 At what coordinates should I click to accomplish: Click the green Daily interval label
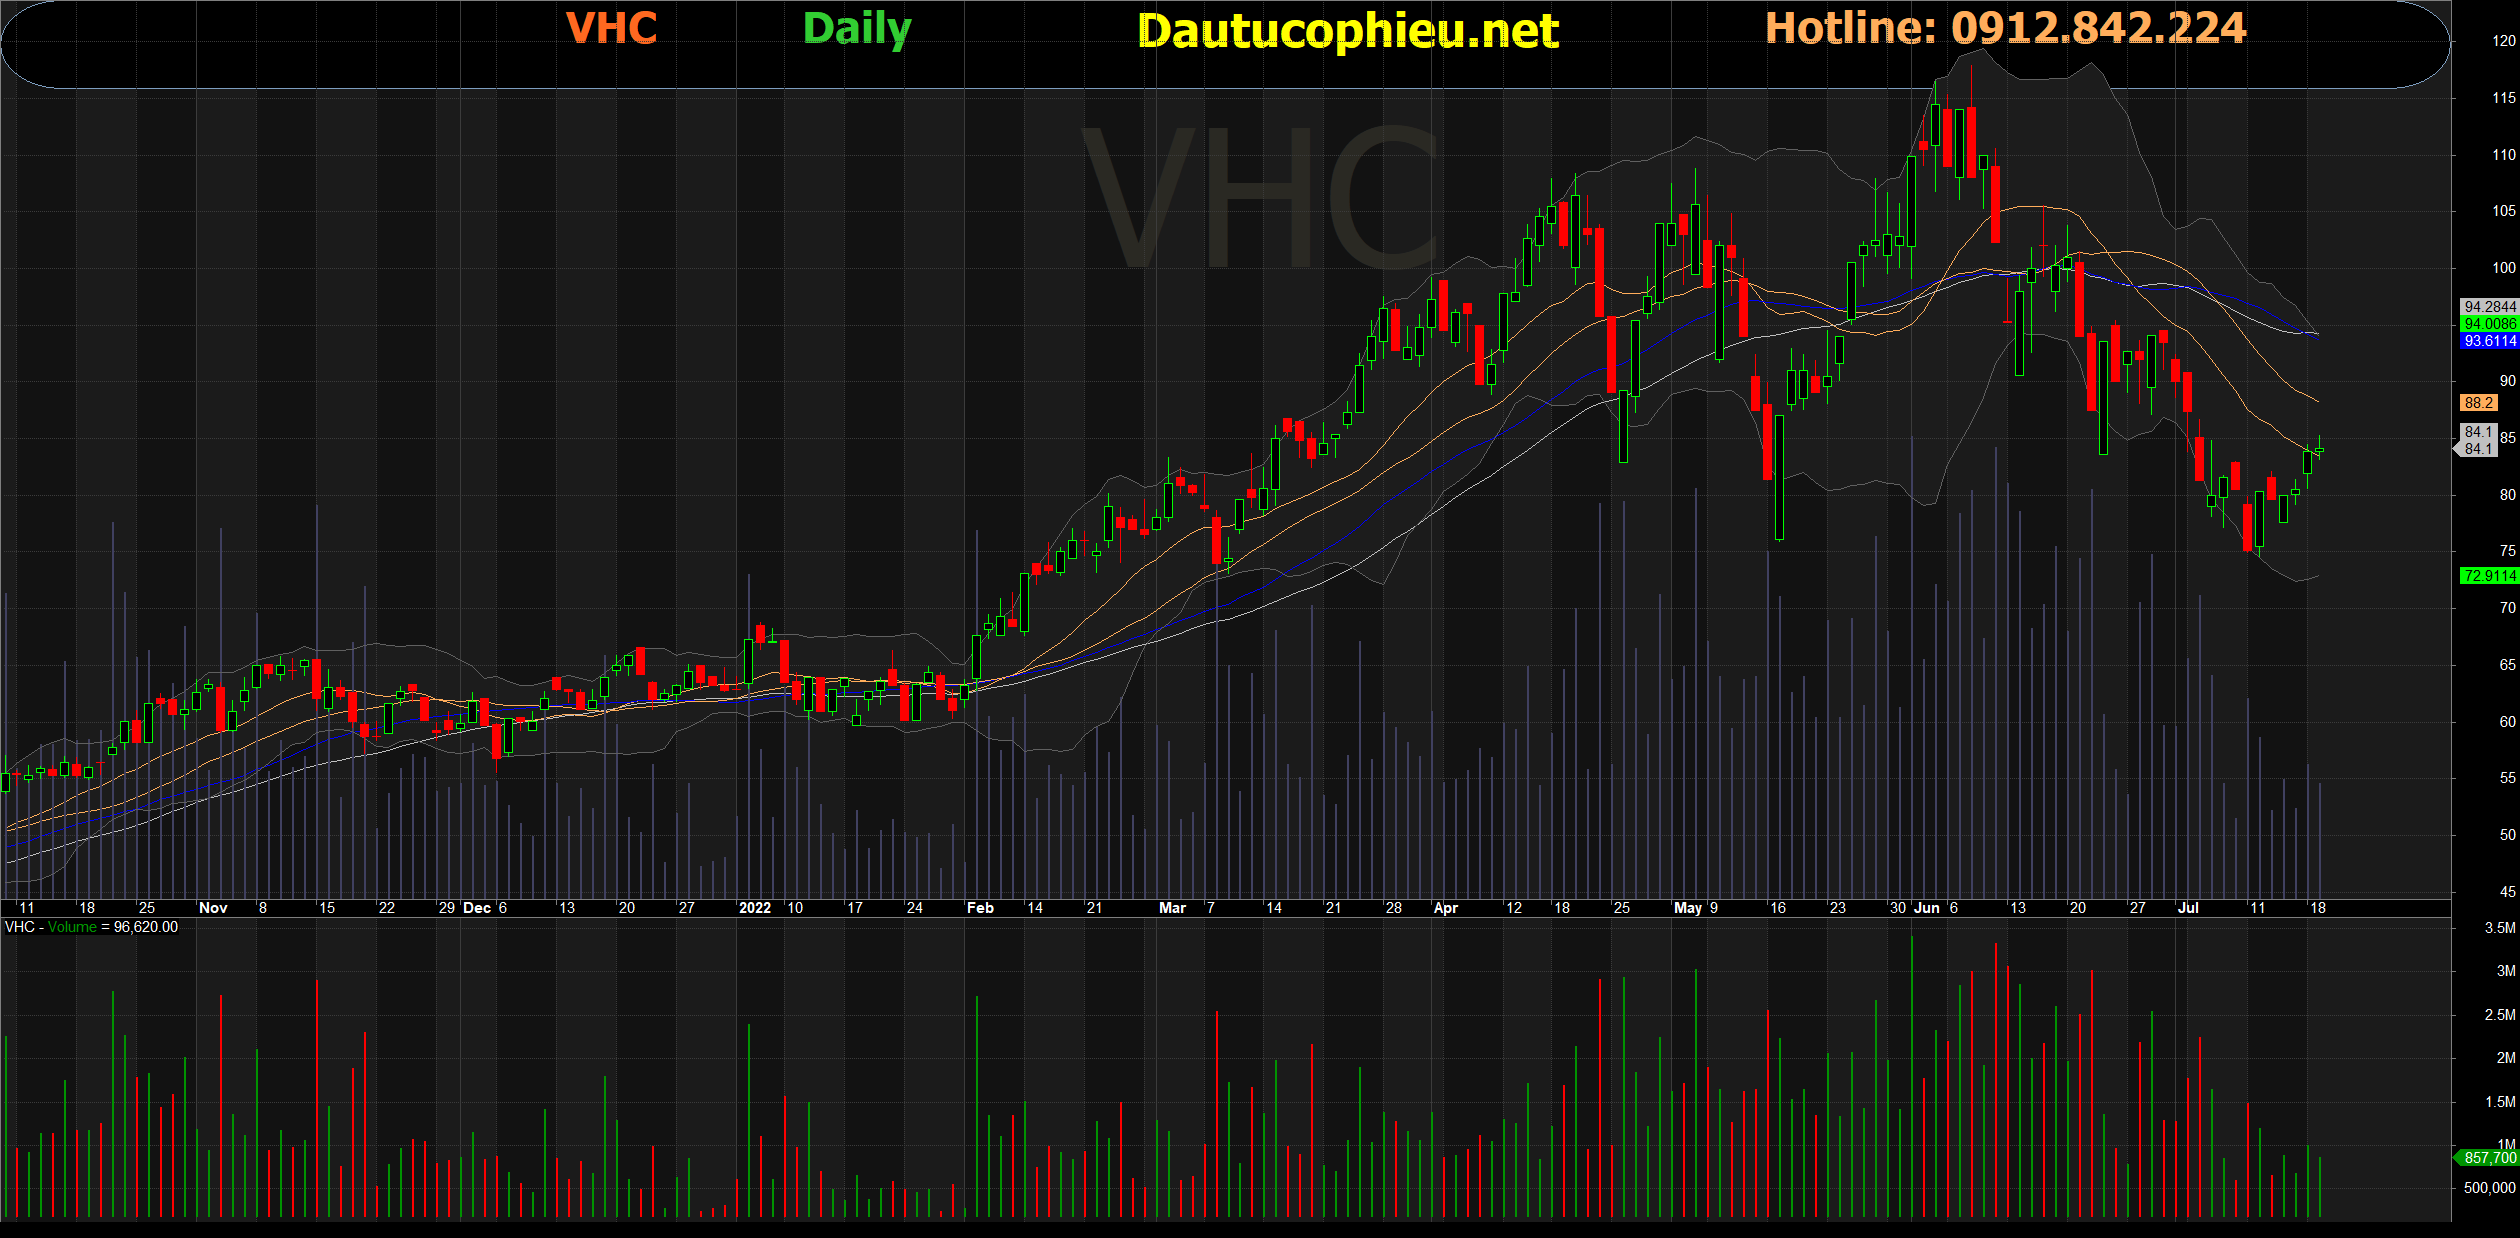856,29
